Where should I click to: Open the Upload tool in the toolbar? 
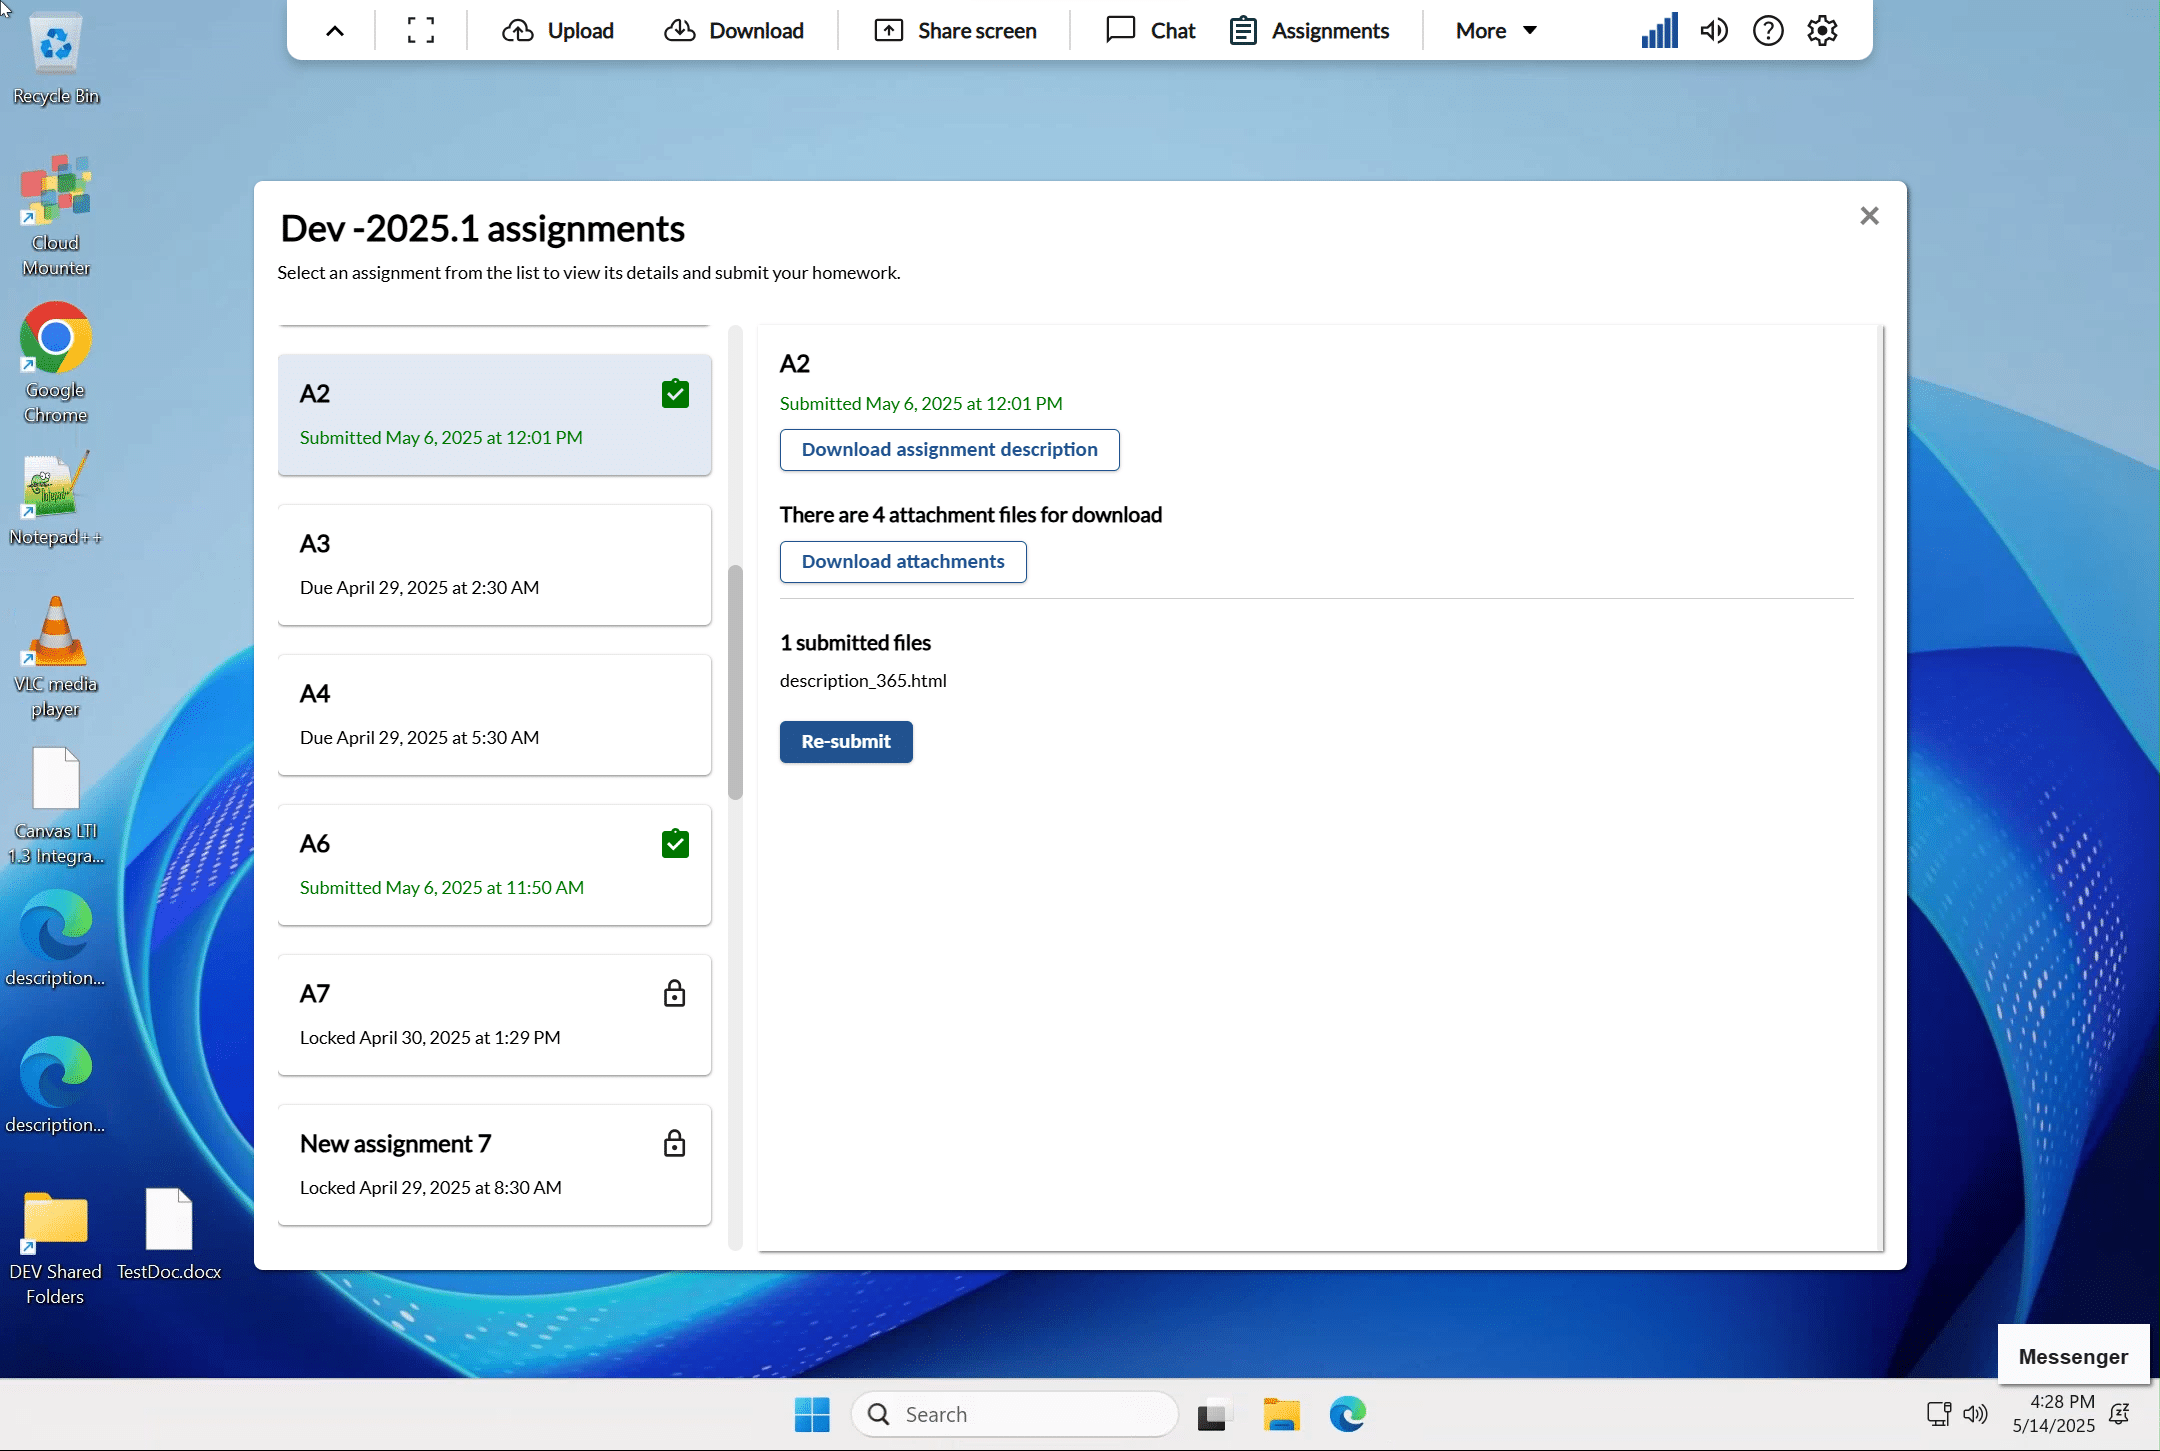click(558, 30)
